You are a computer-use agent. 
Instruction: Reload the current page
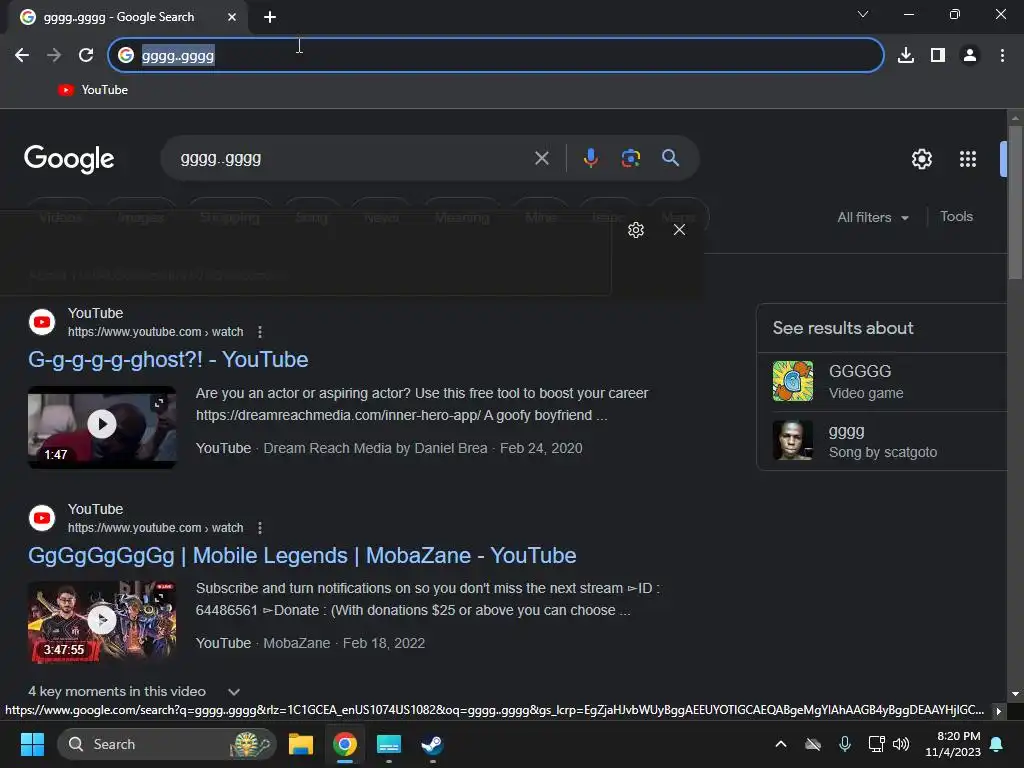click(86, 56)
